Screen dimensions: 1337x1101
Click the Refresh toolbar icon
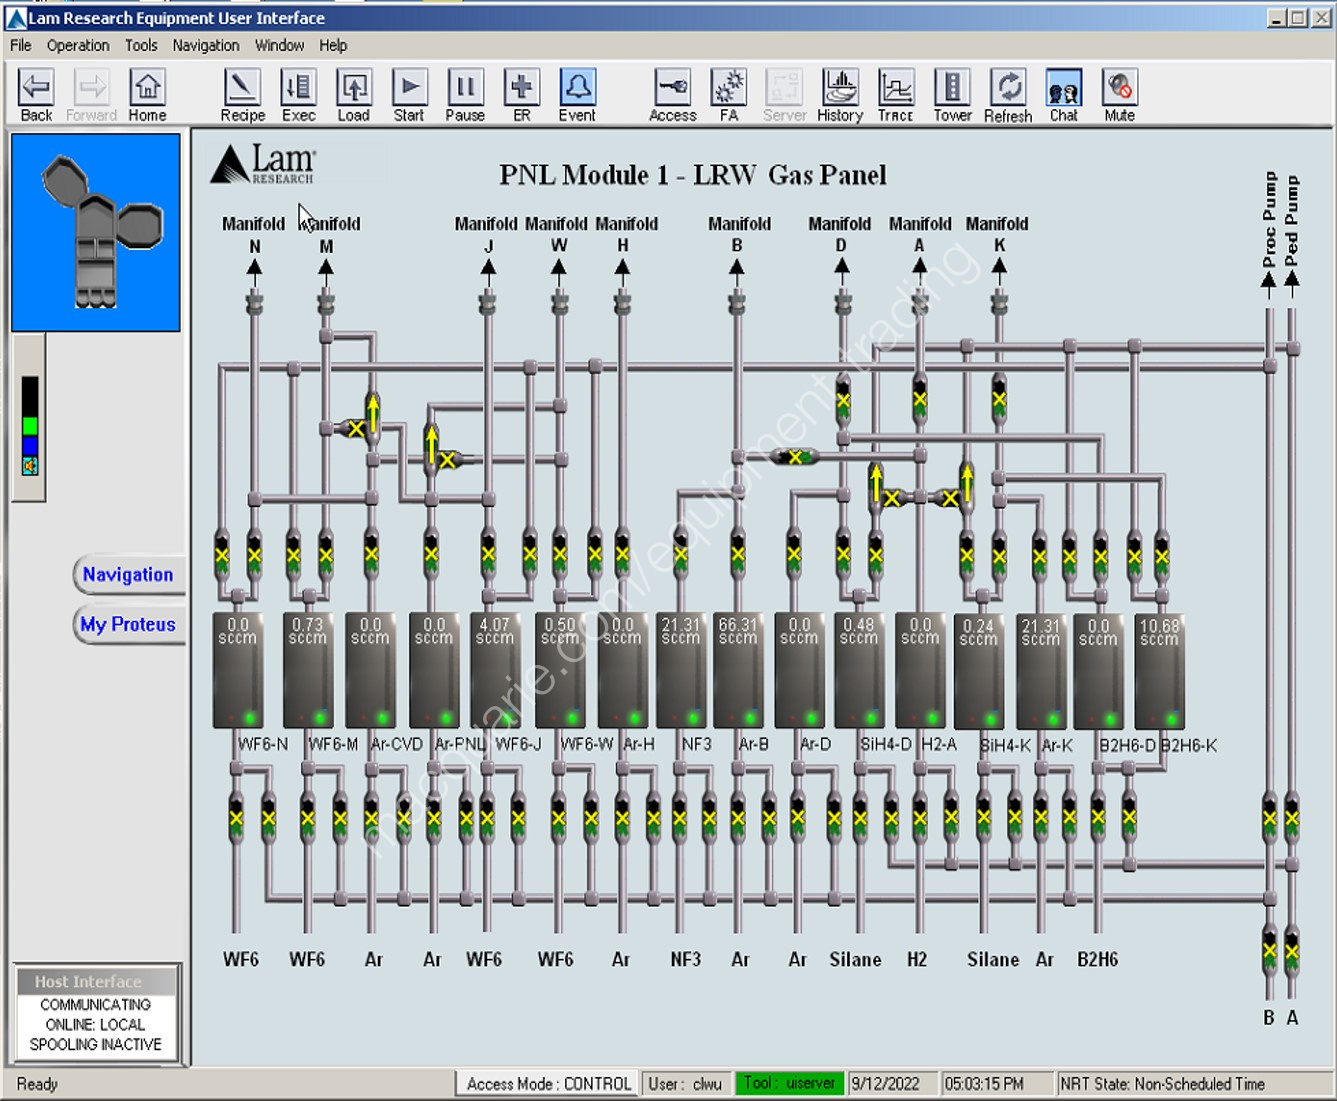tap(1008, 95)
